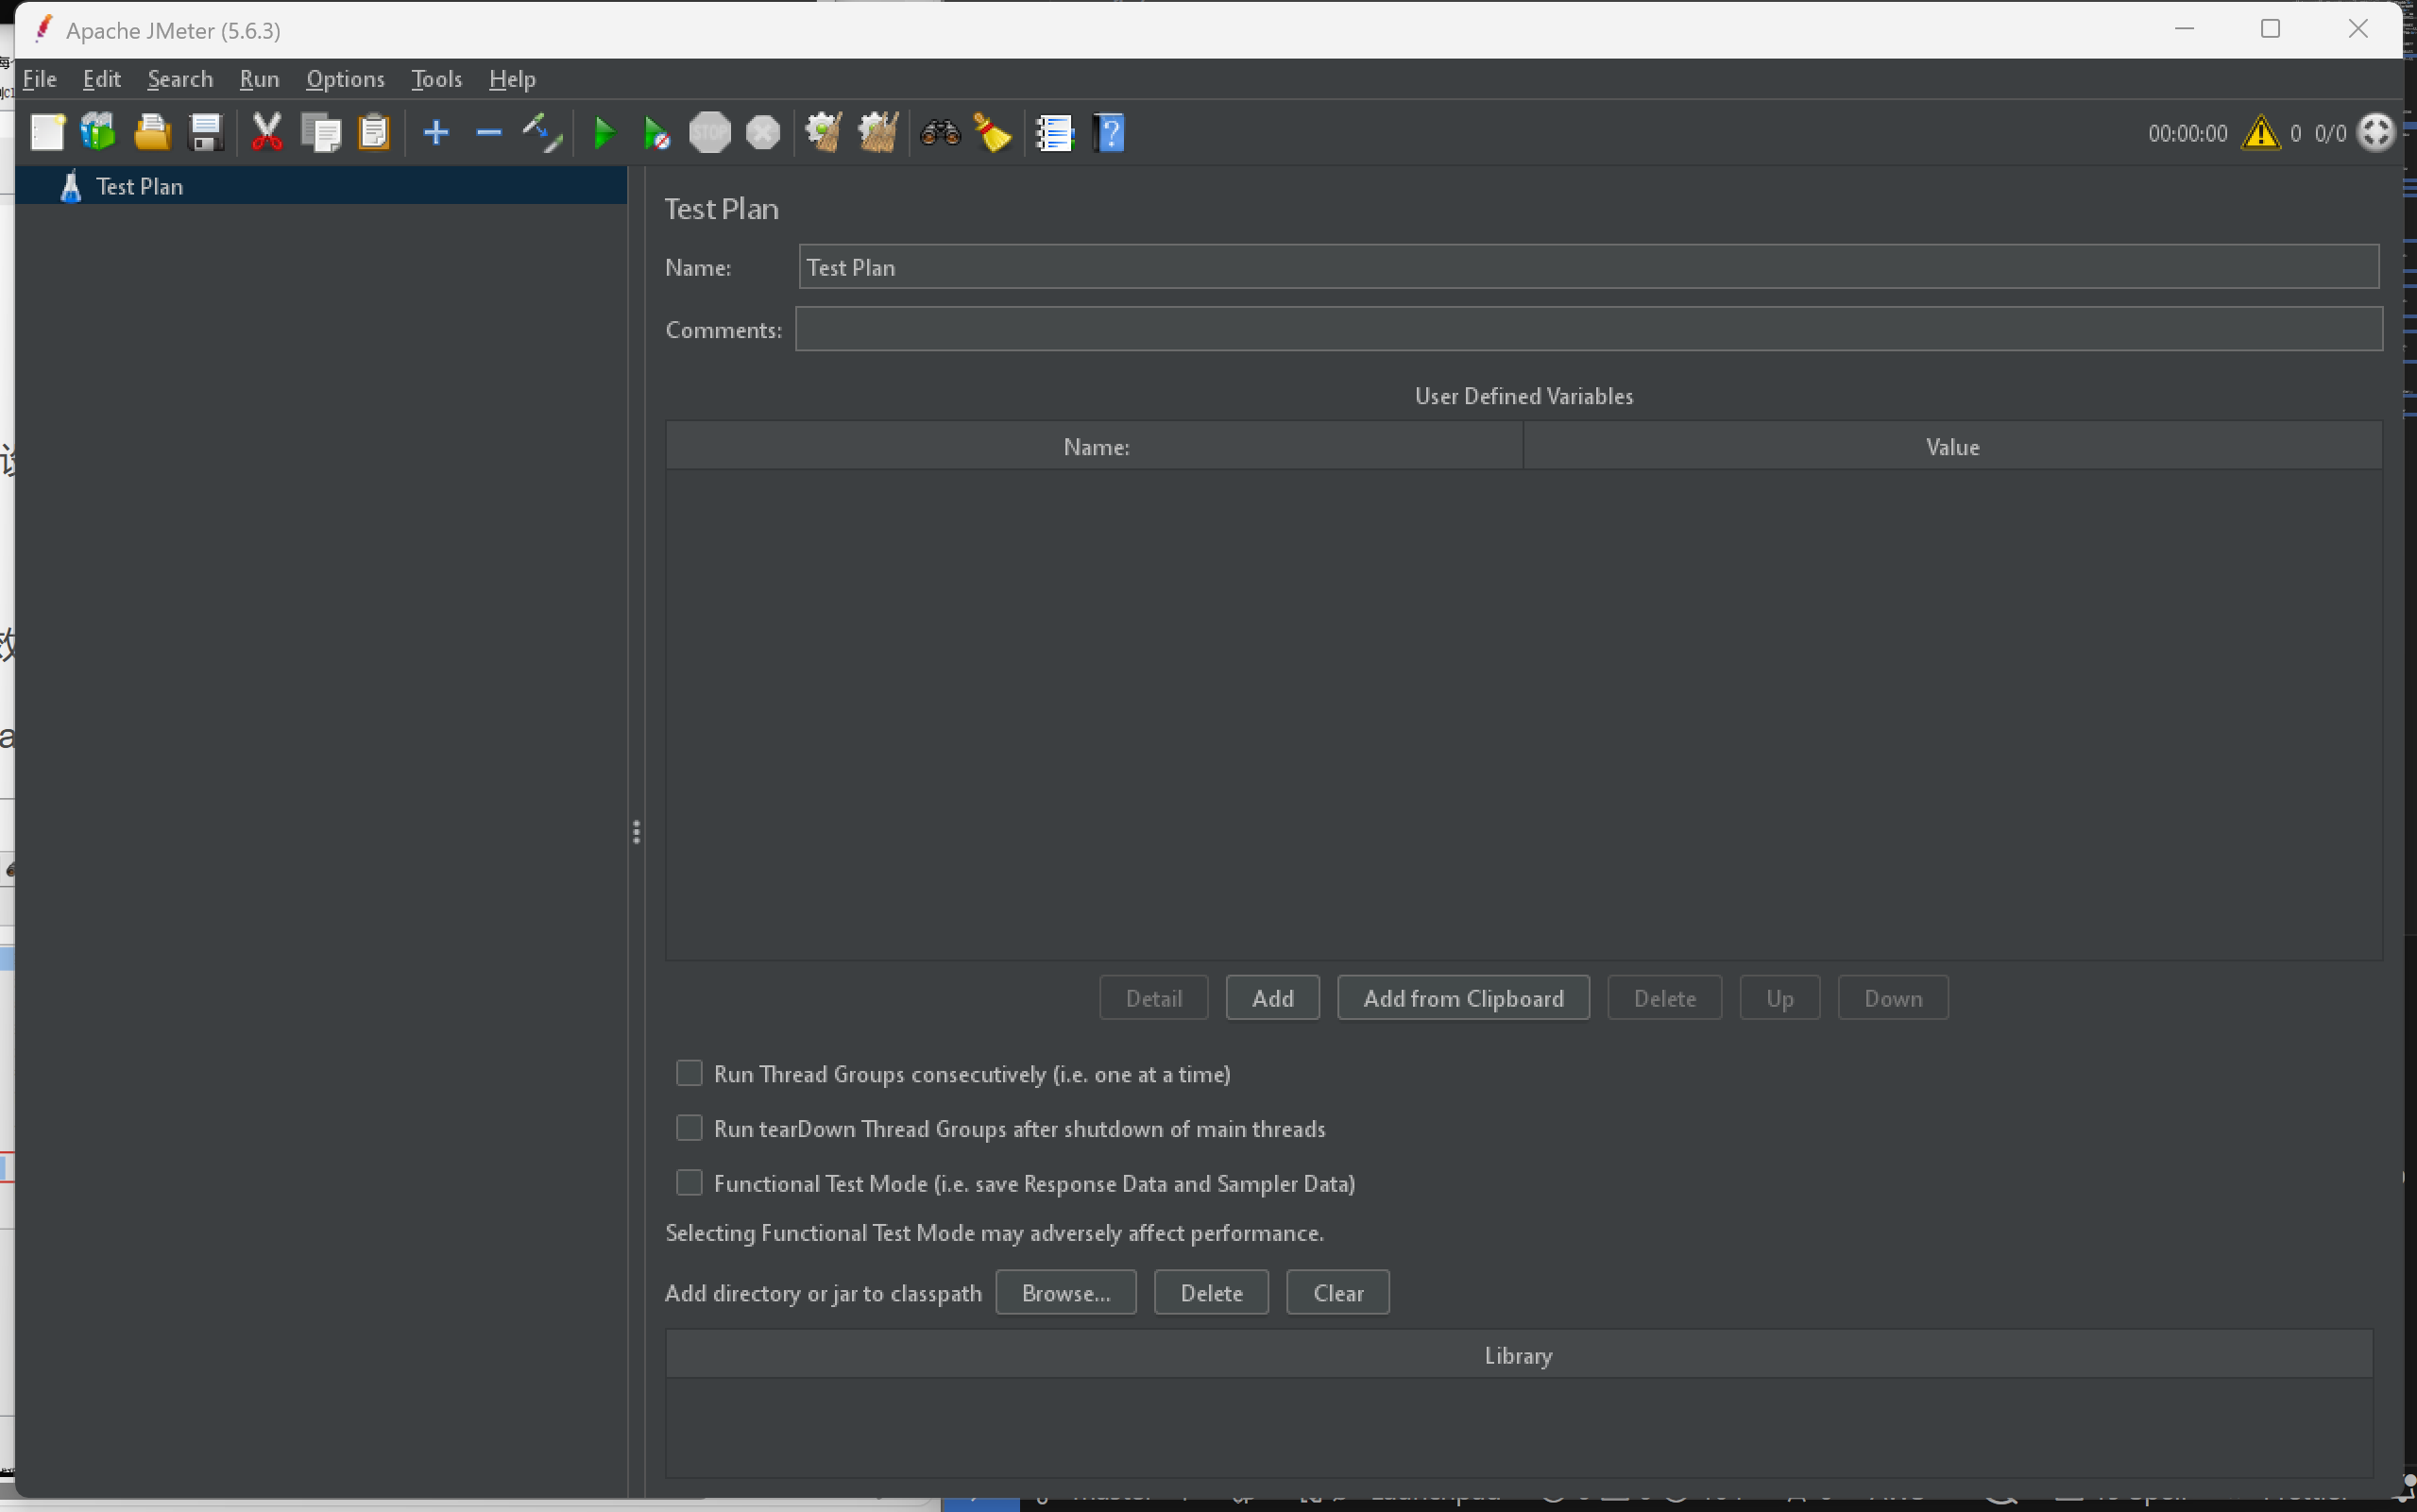The image size is (2417, 1512).
Task: Enable Functional Test Mode checkbox
Action: click(x=689, y=1183)
